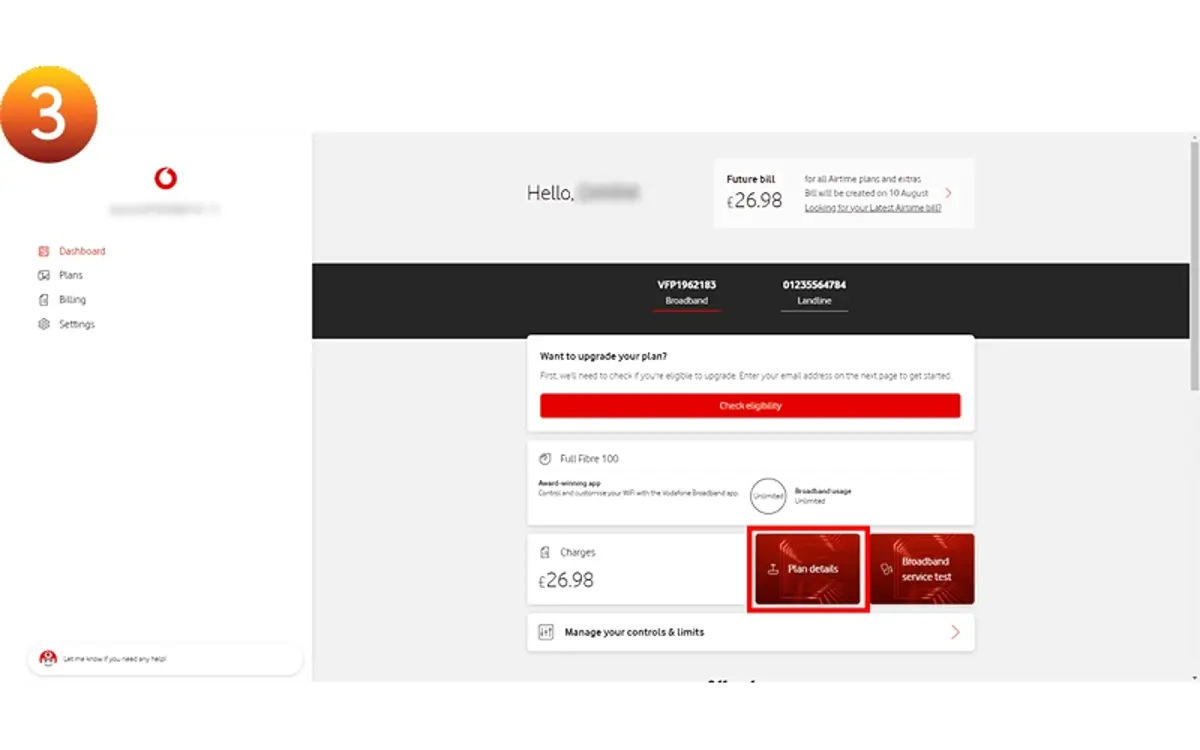Click the Vodafone logo
The image size is (1200, 750).
tap(165, 179)
